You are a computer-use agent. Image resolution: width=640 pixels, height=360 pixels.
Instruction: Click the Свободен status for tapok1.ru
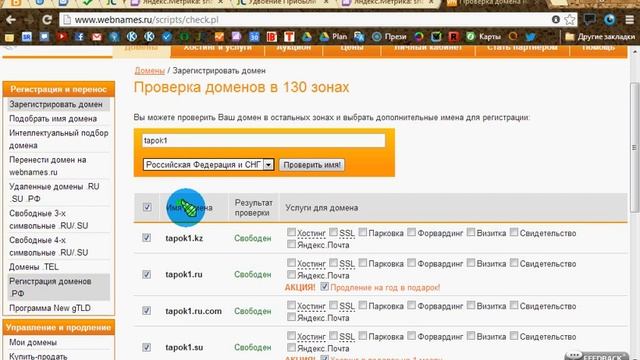click(253, 275)
